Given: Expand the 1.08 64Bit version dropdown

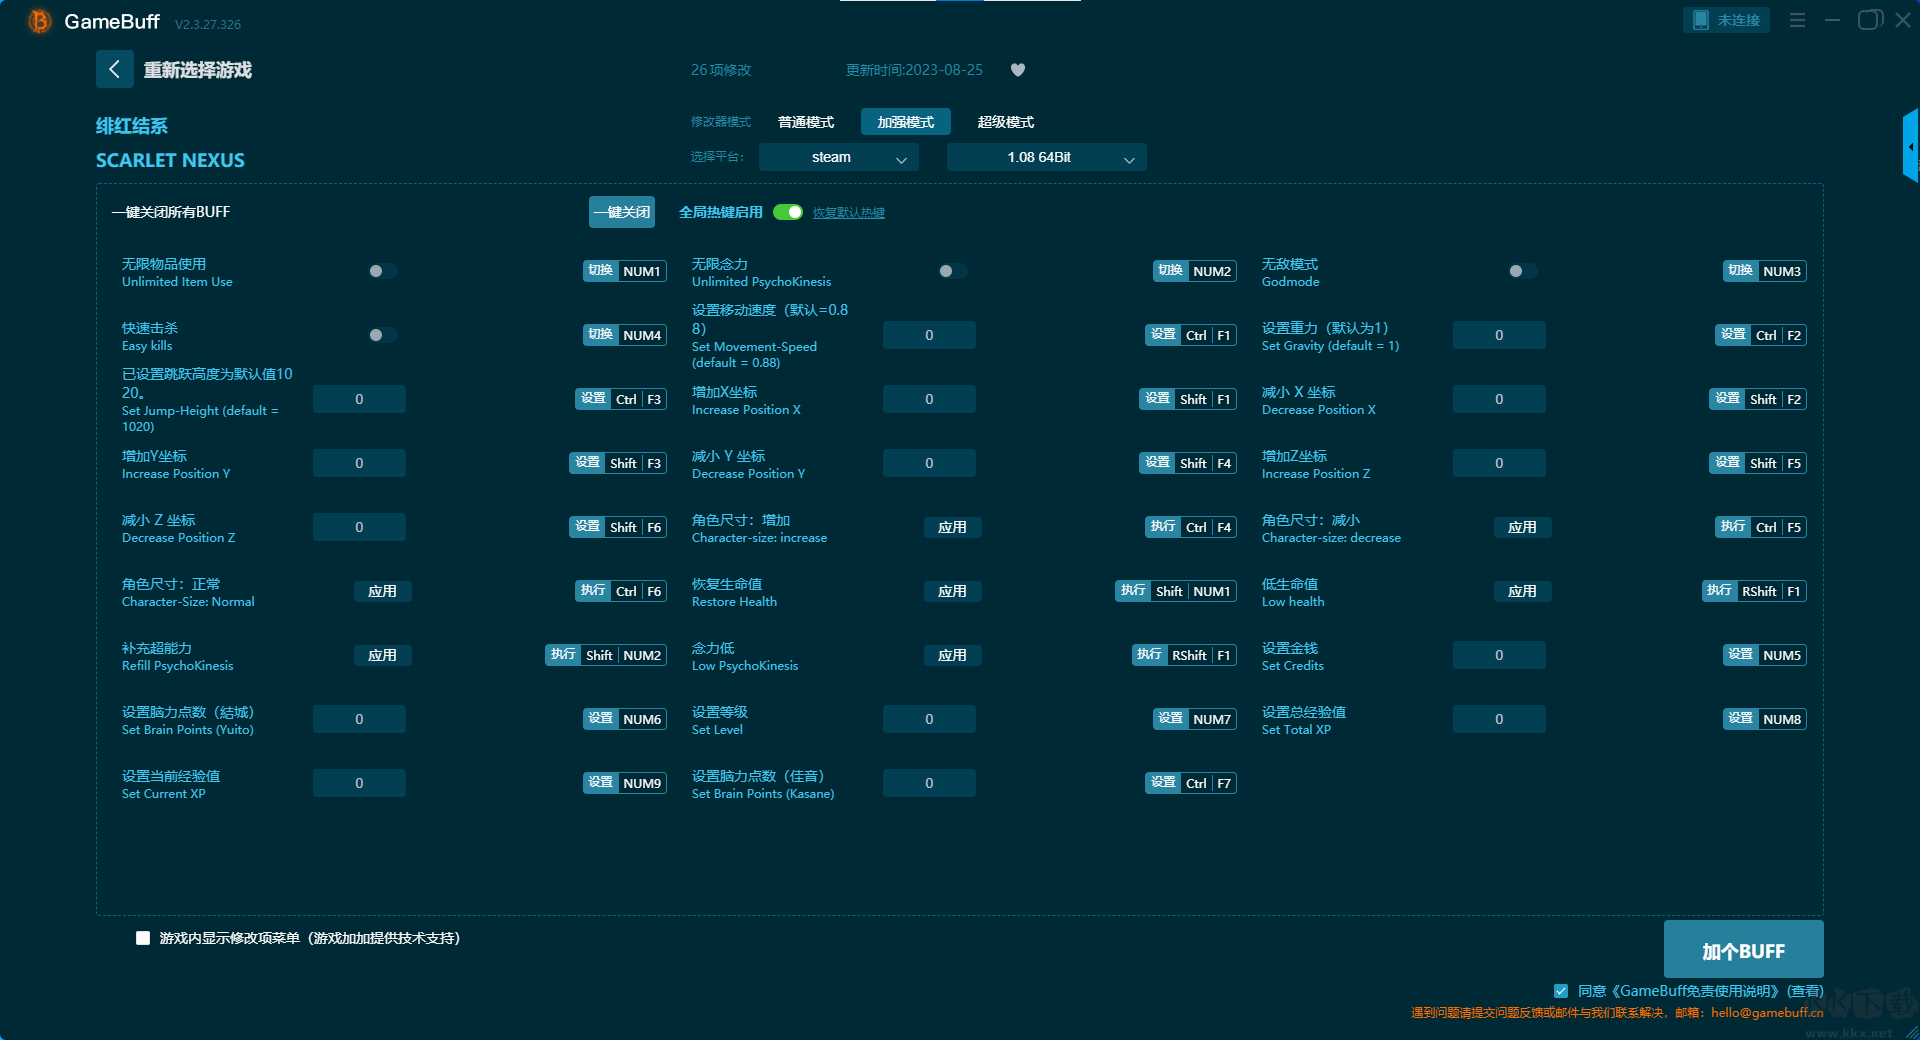Looking at the screenshot, I should 1046,157.
